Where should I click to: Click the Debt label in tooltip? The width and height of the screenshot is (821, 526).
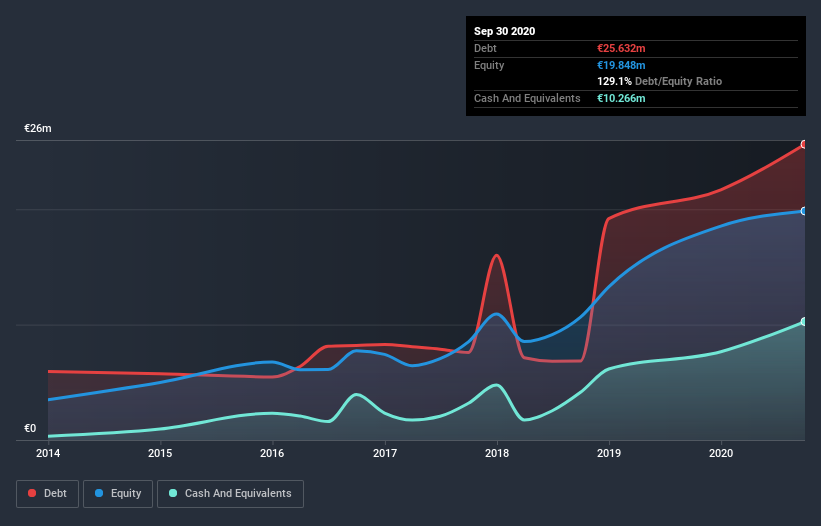click(485, 48)
